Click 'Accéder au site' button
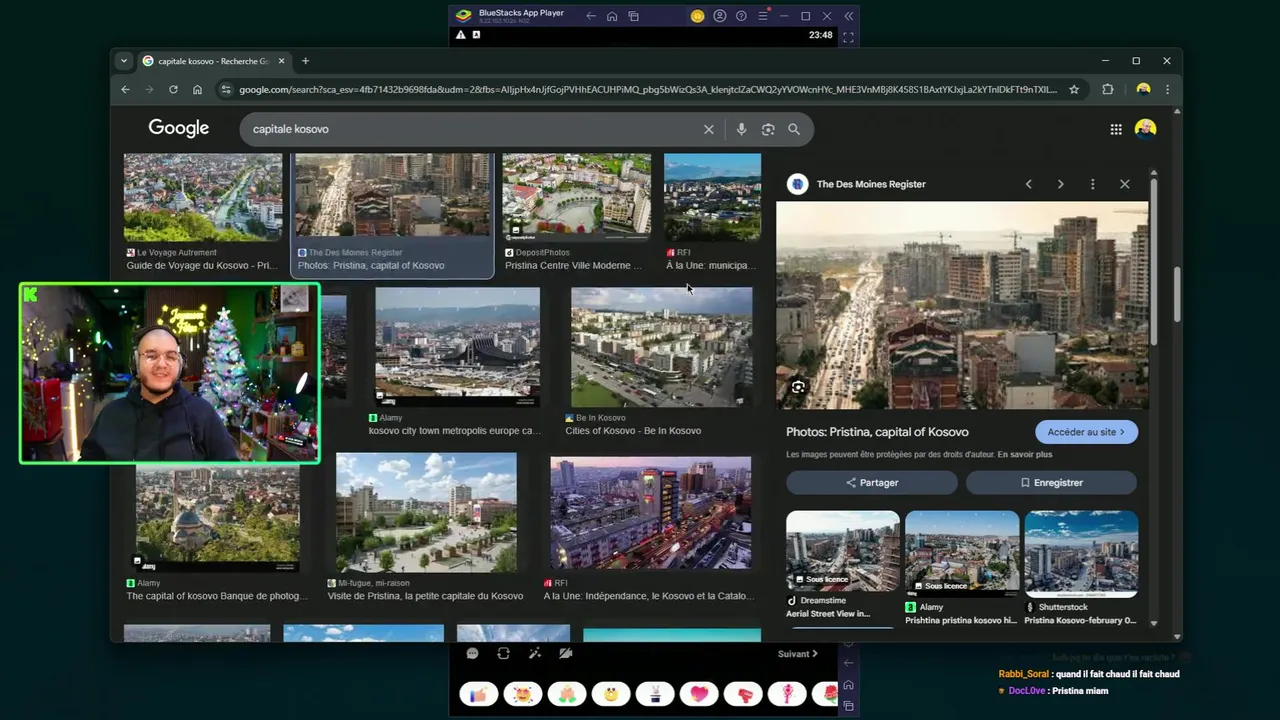This screenshot has height=720, width=1280. [1086, 432]
